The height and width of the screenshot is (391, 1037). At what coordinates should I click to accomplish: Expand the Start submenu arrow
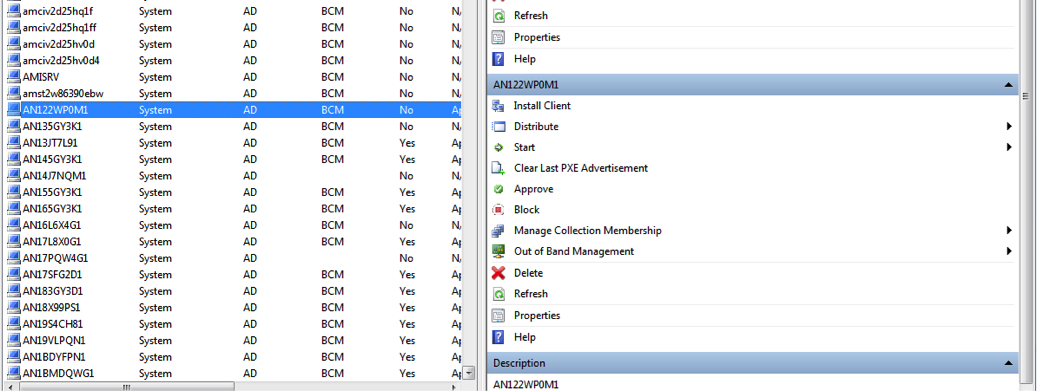(1009, 147)
